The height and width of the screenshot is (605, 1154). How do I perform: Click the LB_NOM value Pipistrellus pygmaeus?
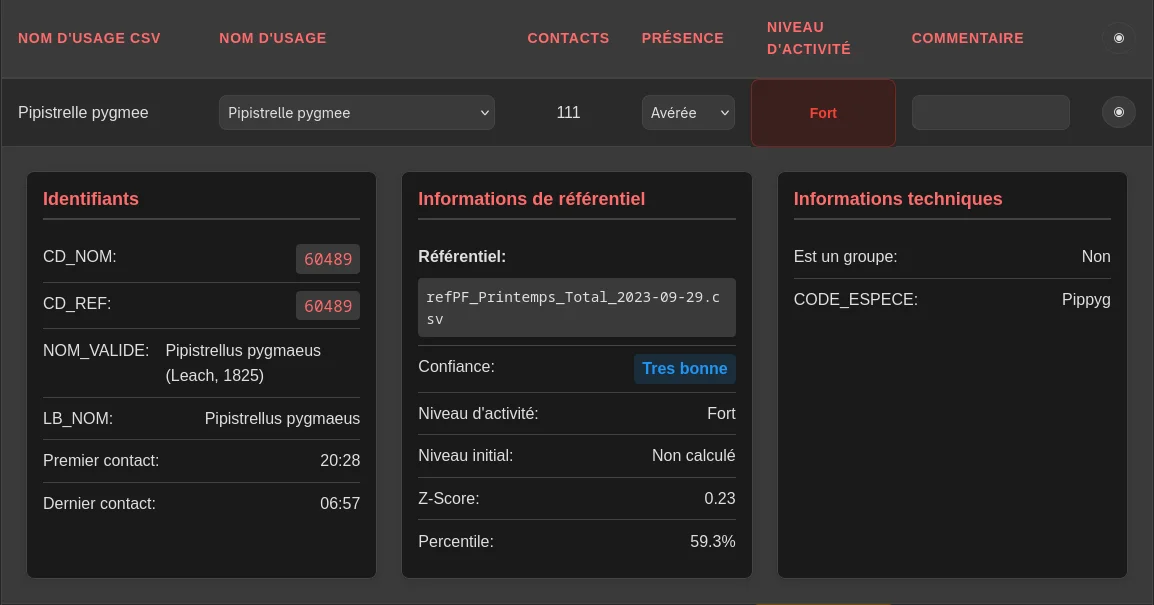pos(283,419)
